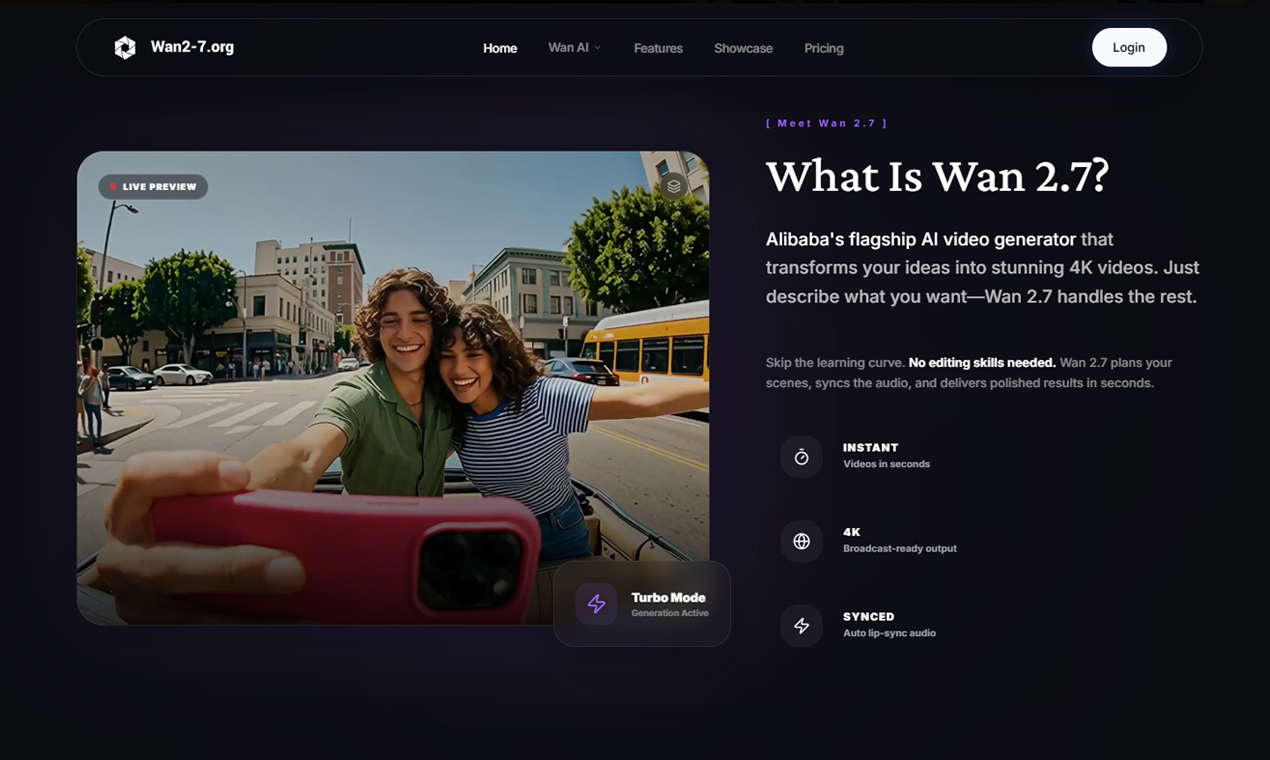Open the Showcase page
The width and height of the screenshot is (1270, 760).
click(743, 48)
